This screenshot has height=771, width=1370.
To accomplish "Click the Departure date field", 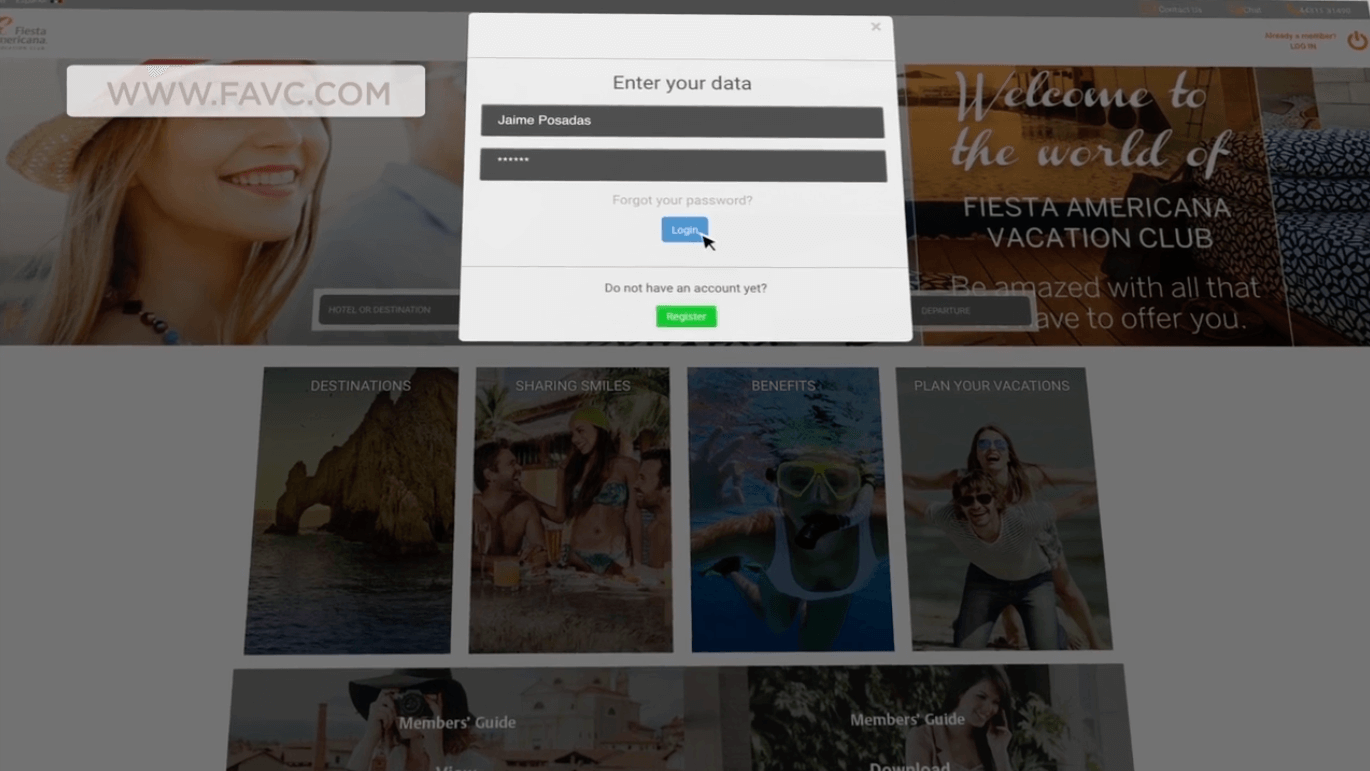I will [x=970, y=311].
